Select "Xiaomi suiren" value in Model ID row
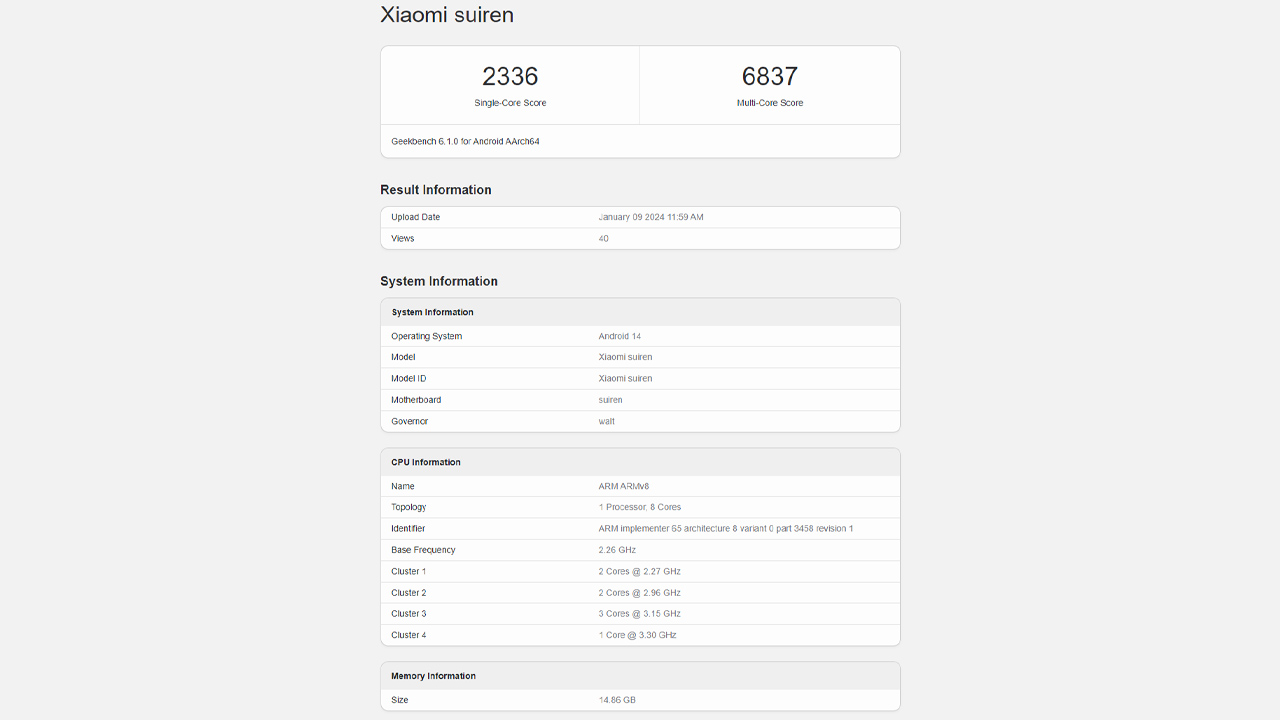The height and width of the screenshot is (720, 1280). pos(625,378)
